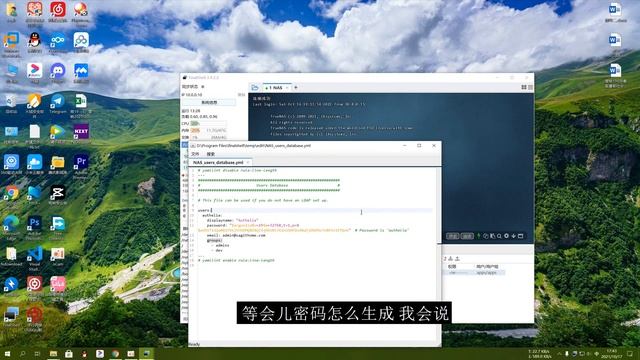Open NetEase Cloud Music desktop icon
The height and width of the screenshot is (360, 640).
coord(58,11)
